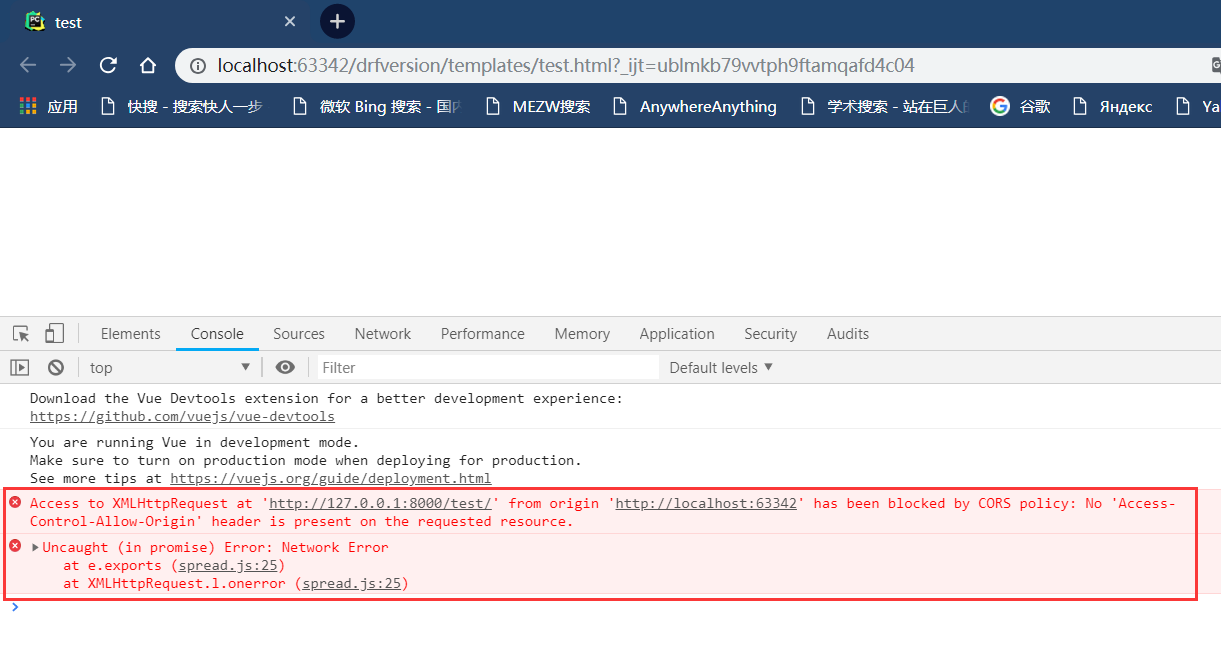
Task: Expand the Uncaught (in promise) error
Action: (36, 547)
